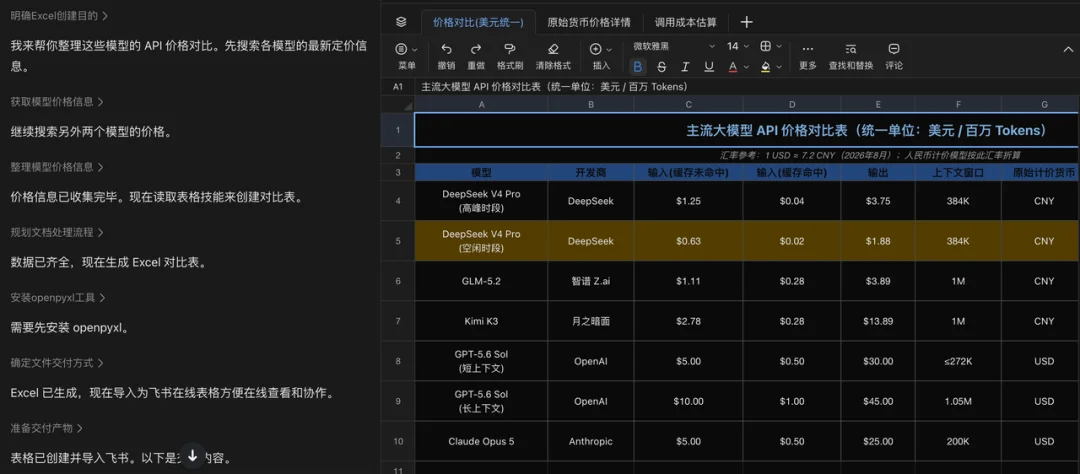Select row 8 header
This screenshot has width=1080, height=474.
(x=397, y=361)
